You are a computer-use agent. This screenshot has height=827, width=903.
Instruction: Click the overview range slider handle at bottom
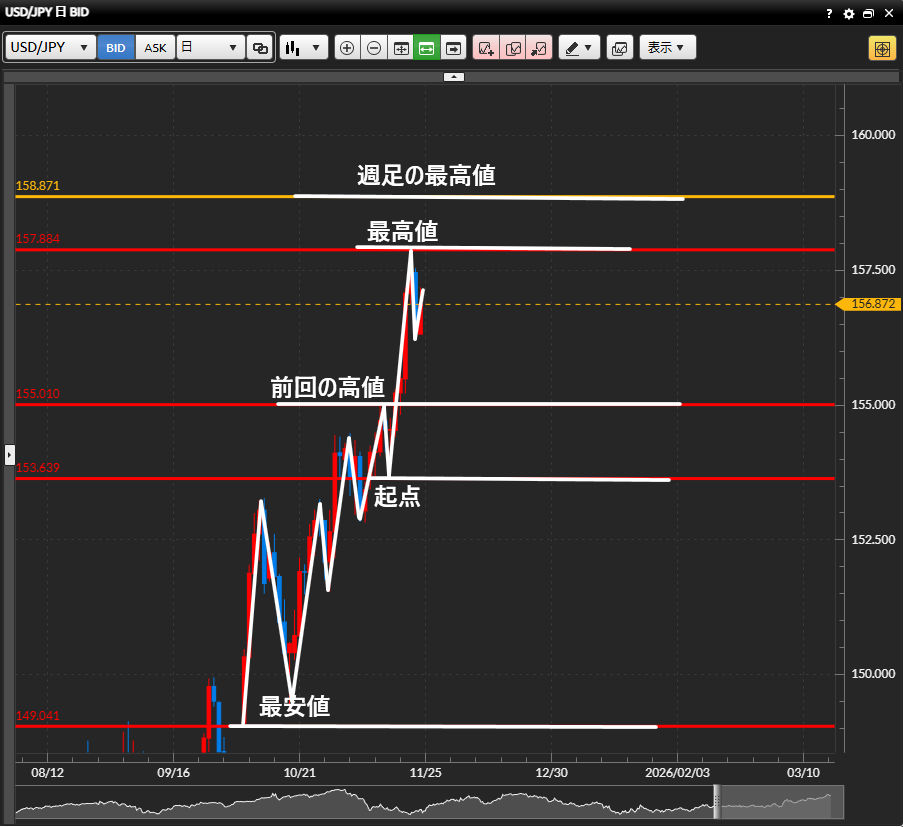click(x=716, y=802)
